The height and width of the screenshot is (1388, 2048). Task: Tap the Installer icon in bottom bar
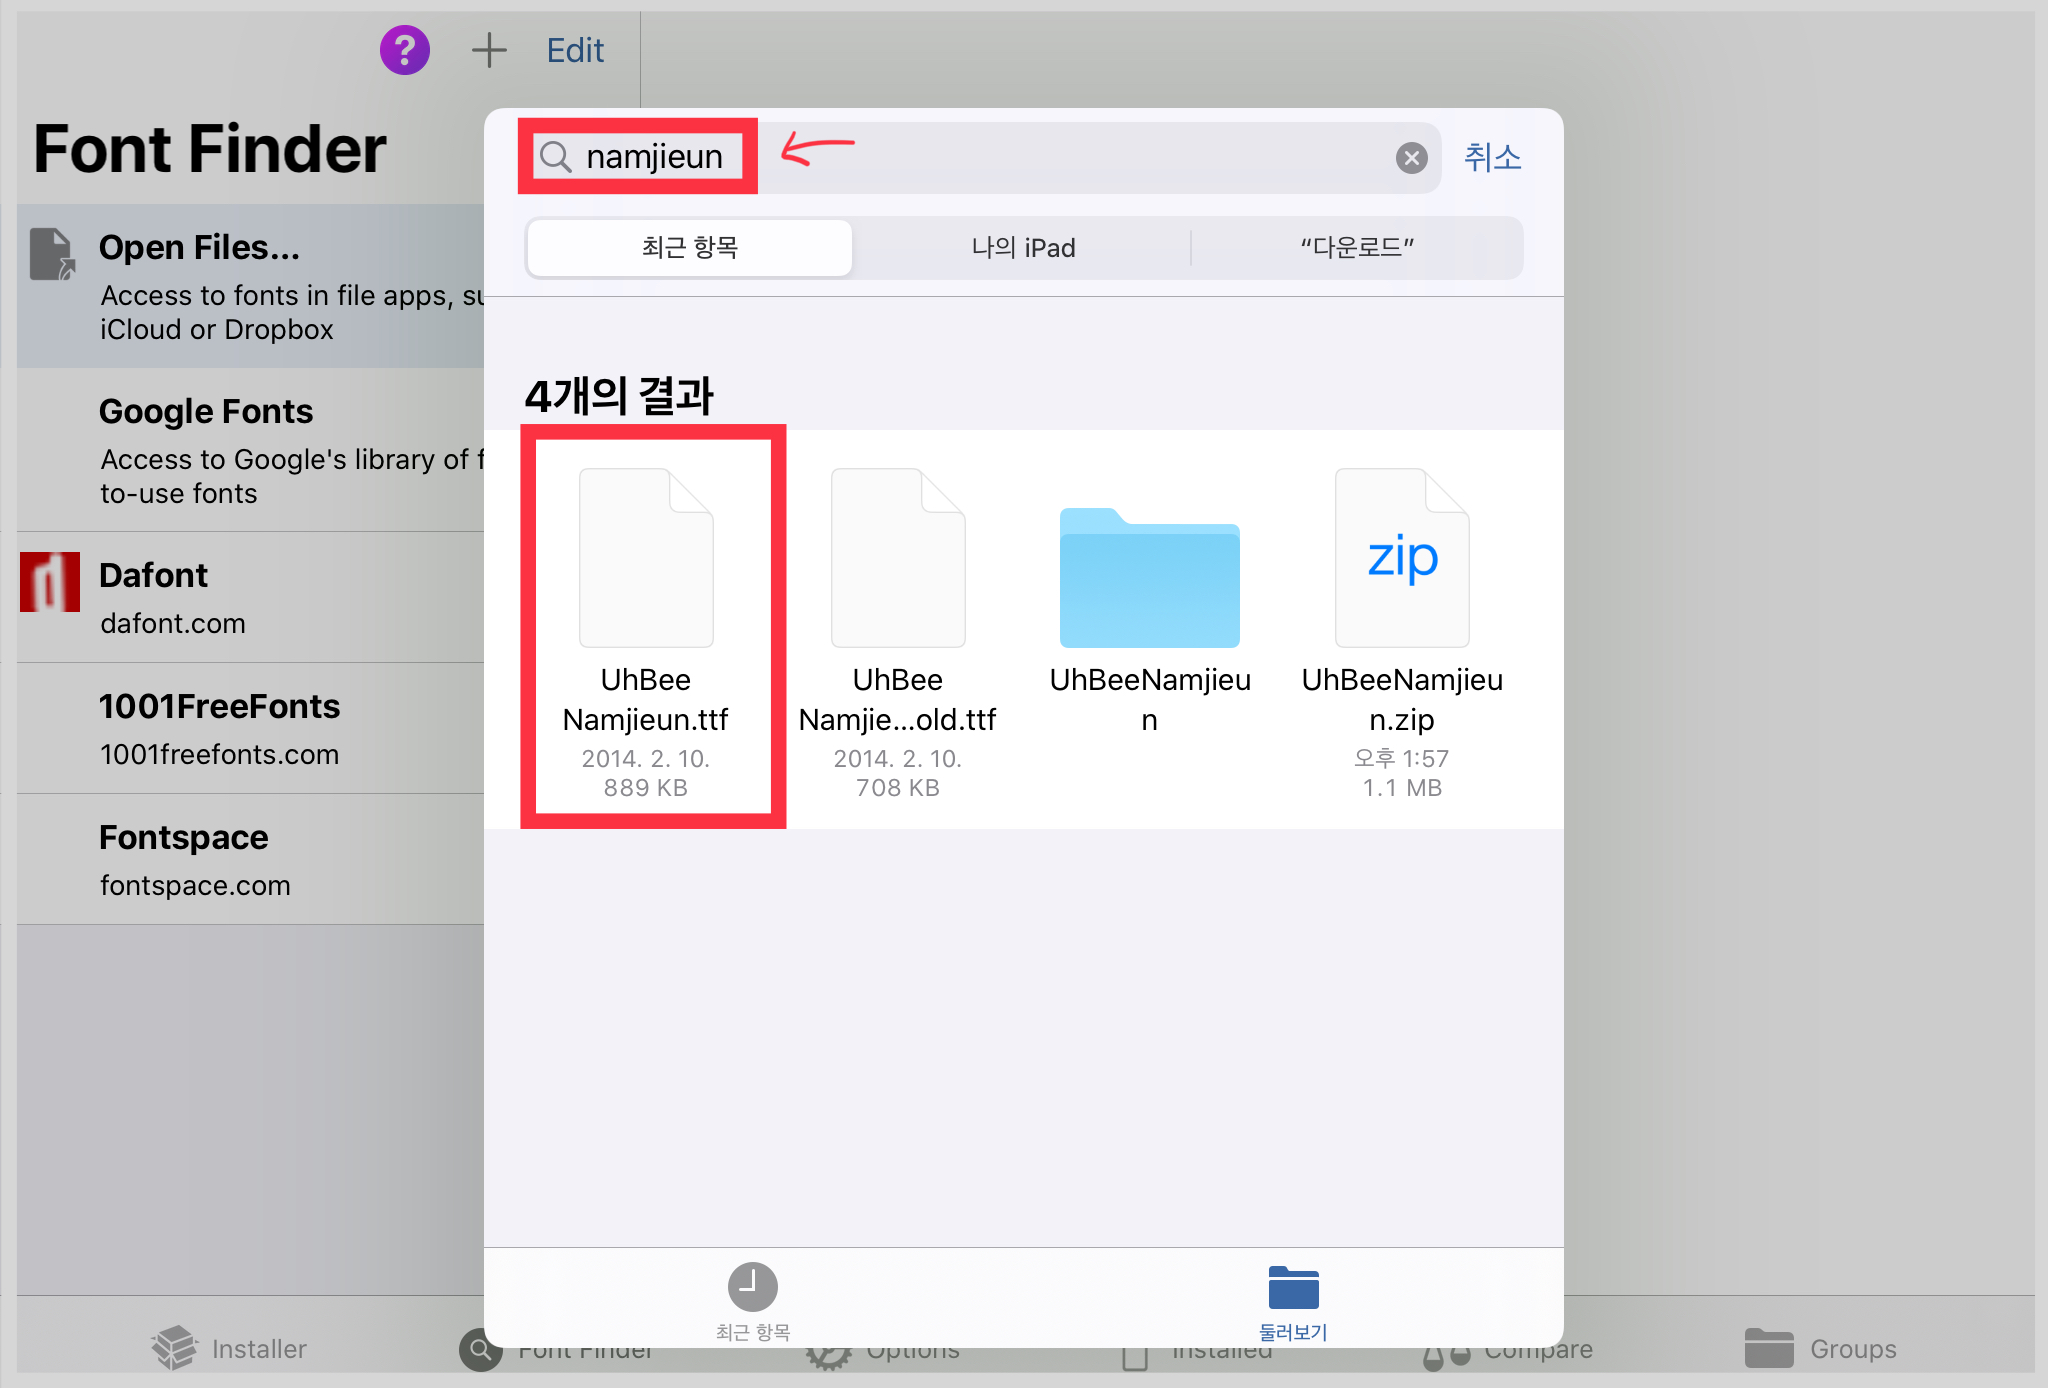pyautogui.click(x=175, y=1347)
